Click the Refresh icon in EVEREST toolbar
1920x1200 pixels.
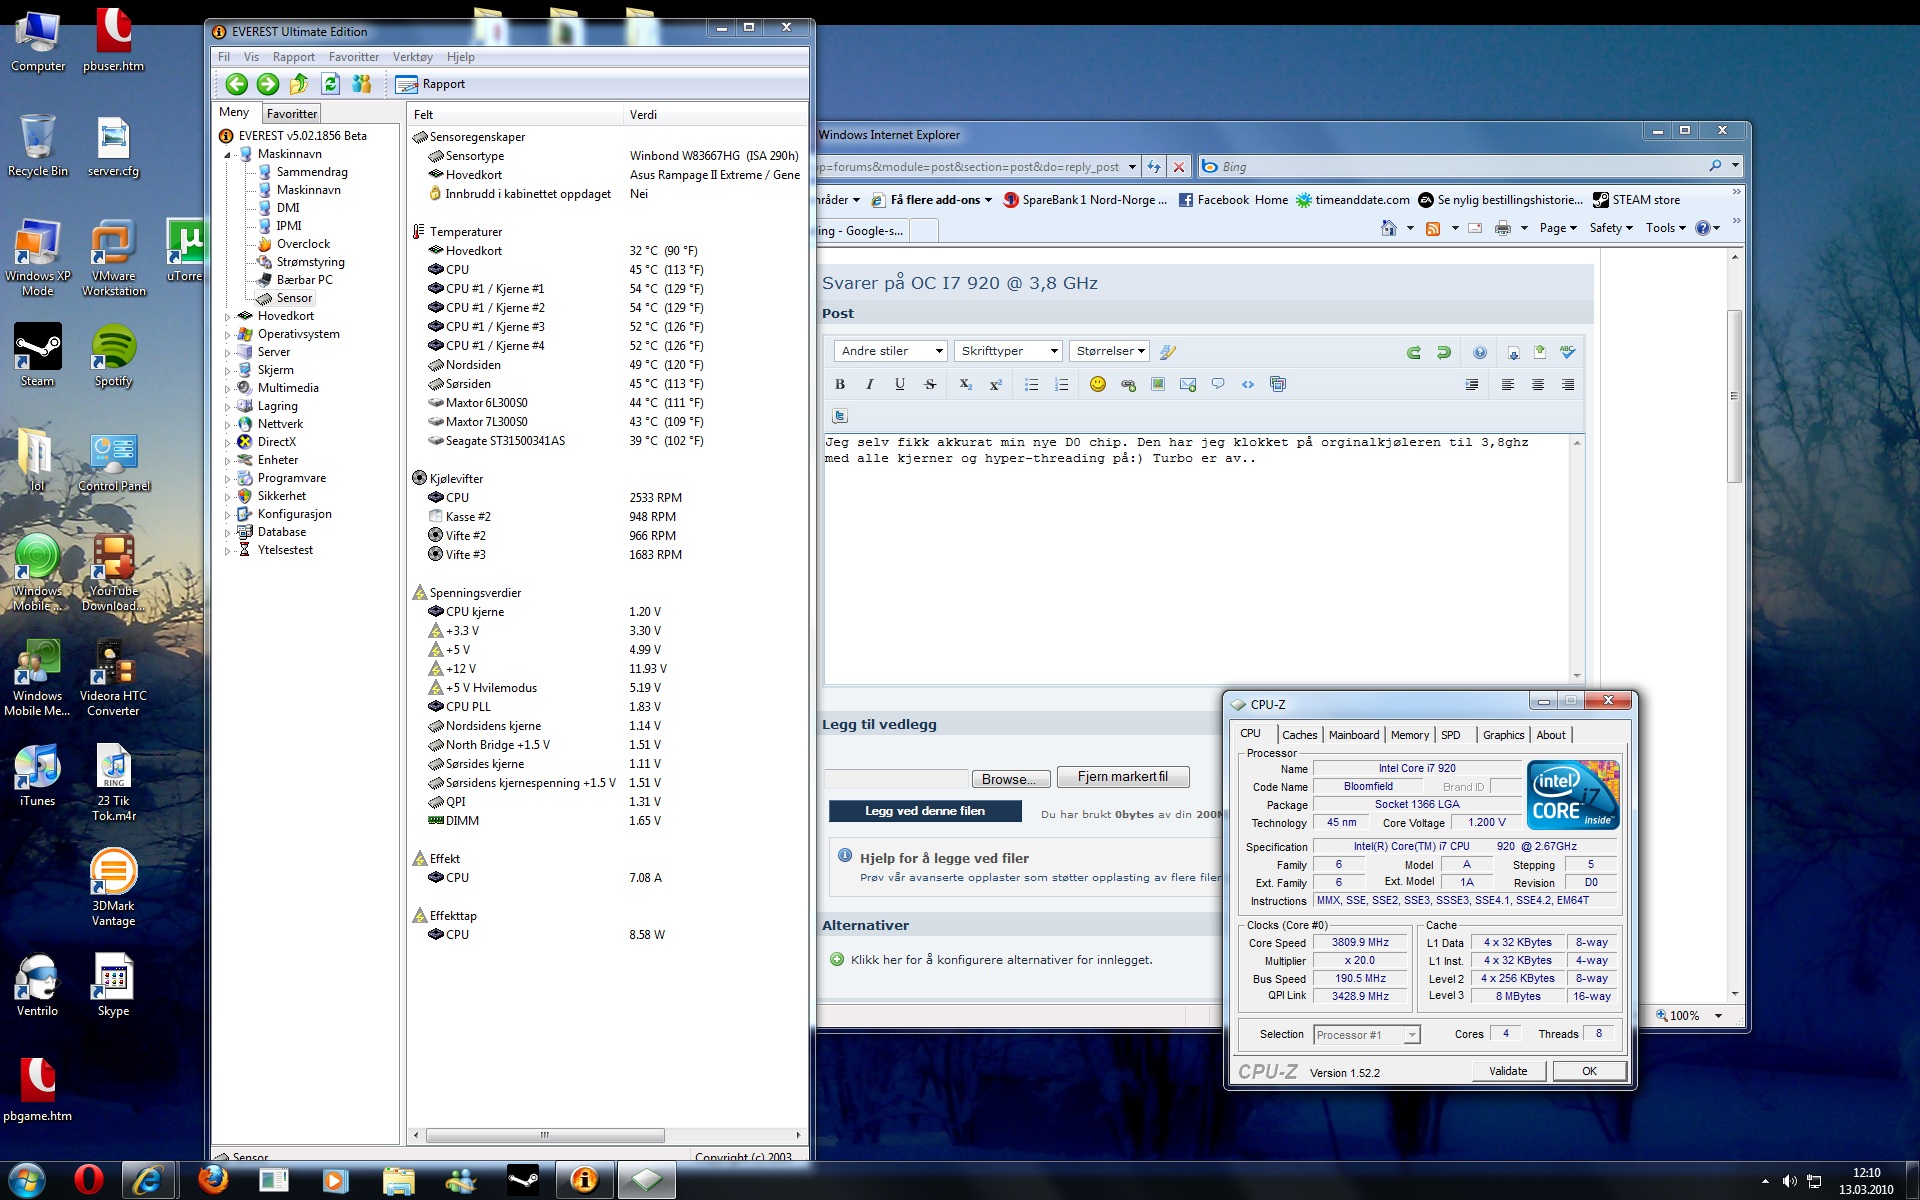(330, 84)
